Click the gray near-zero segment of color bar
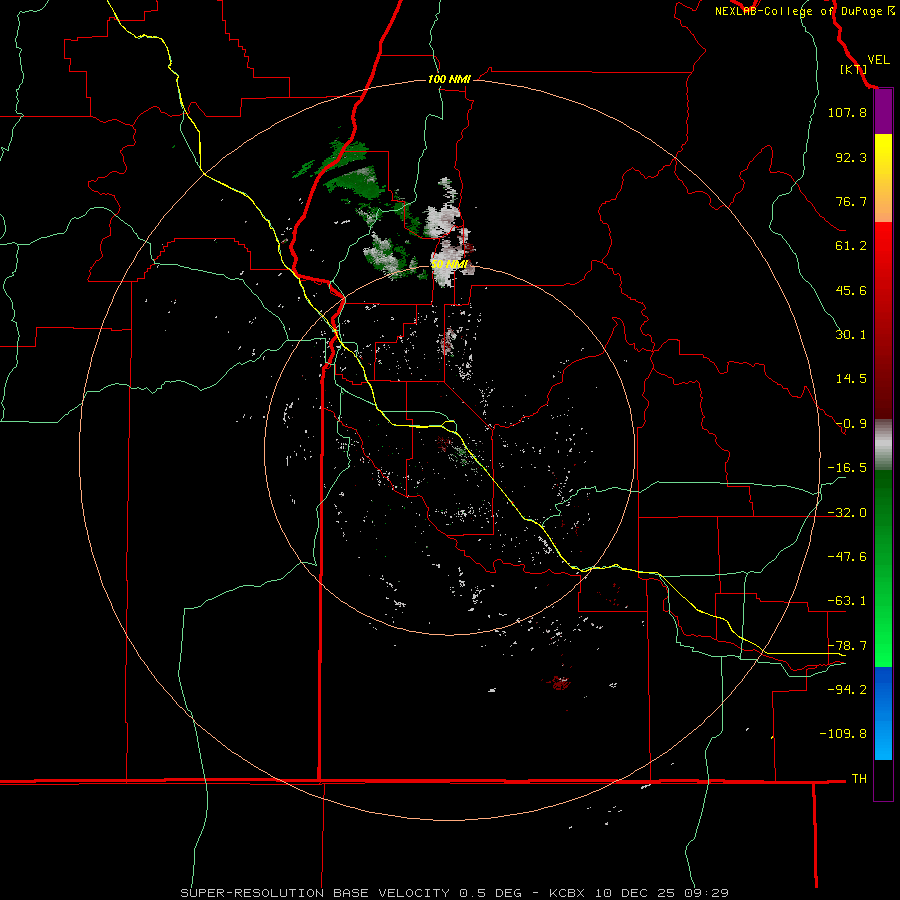900x900 pixels. (883, 445)
